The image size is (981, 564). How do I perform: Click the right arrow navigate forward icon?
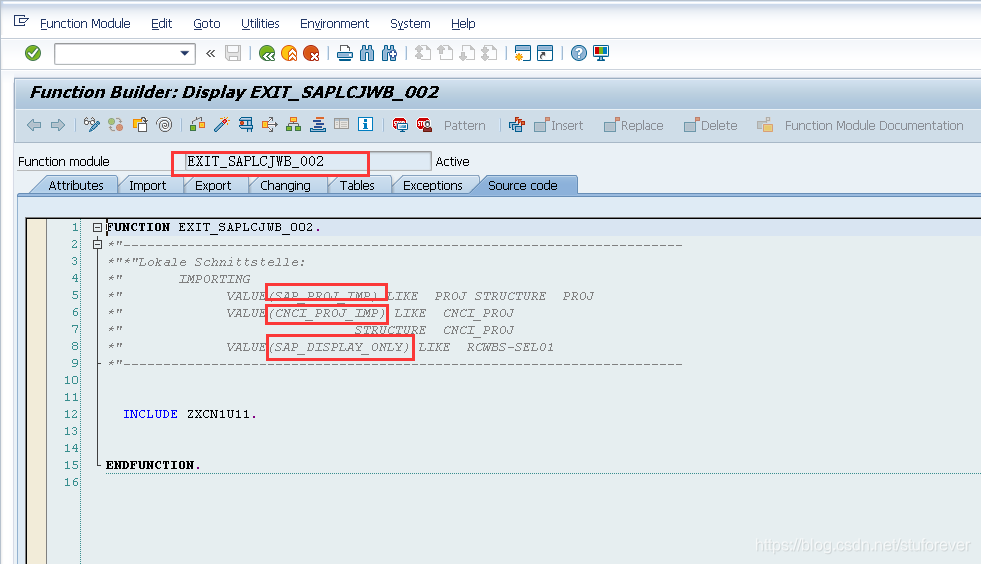[58, 125]
